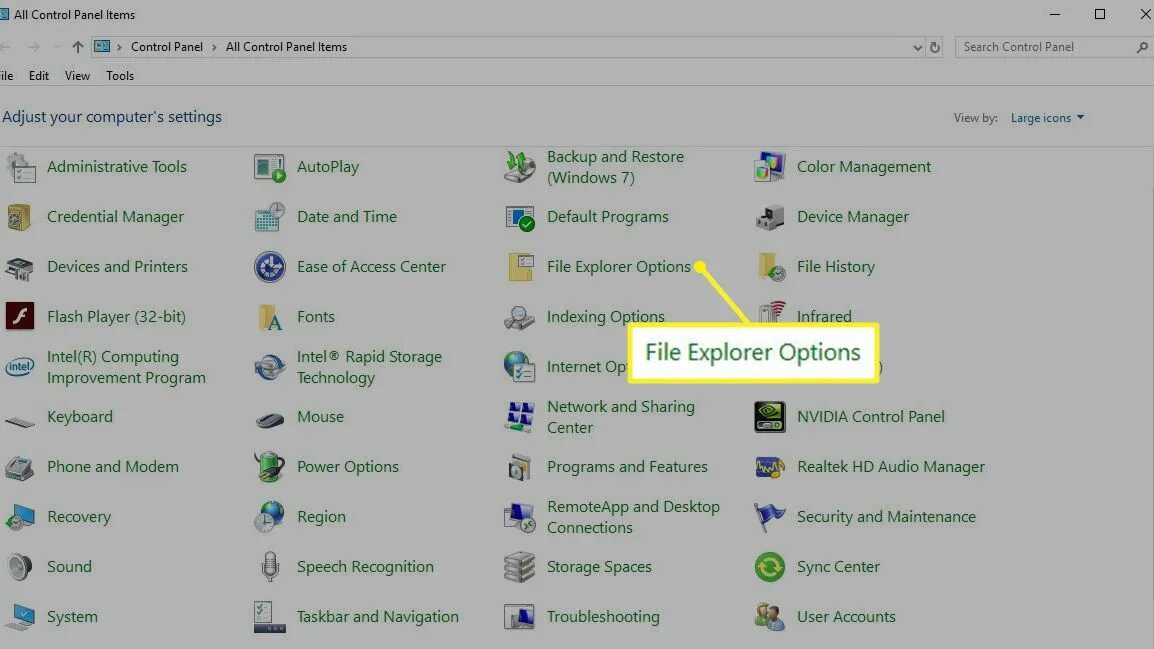Open the Storage Spaces icon
This screenshot has width=1154, height=649.
pos(520,567)
